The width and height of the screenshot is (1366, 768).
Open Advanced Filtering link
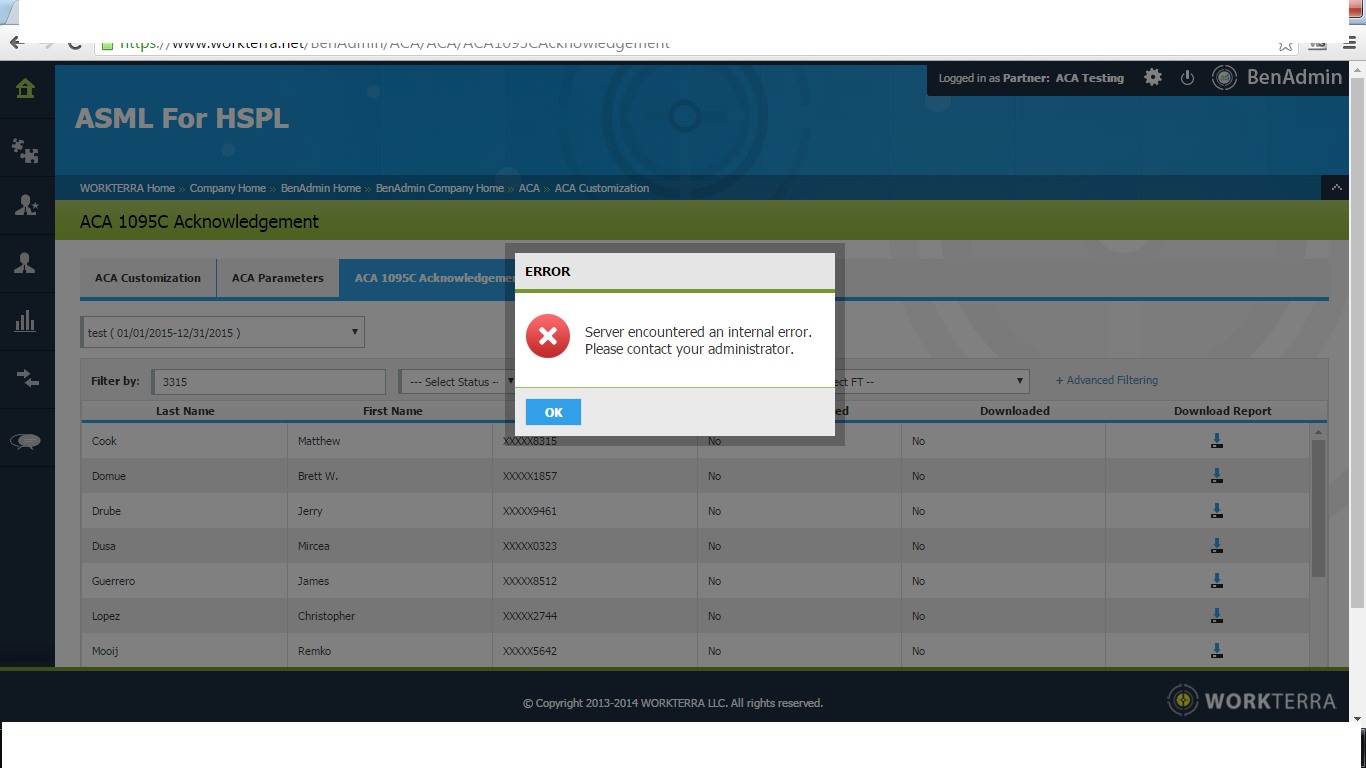1107,380
